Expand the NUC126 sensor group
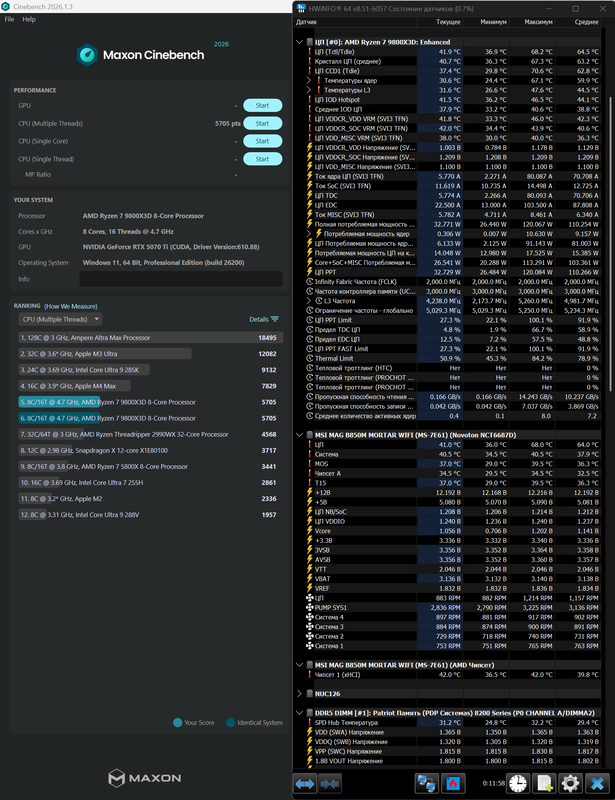Viewport: 615px width, 800px height. coord(300,694)
